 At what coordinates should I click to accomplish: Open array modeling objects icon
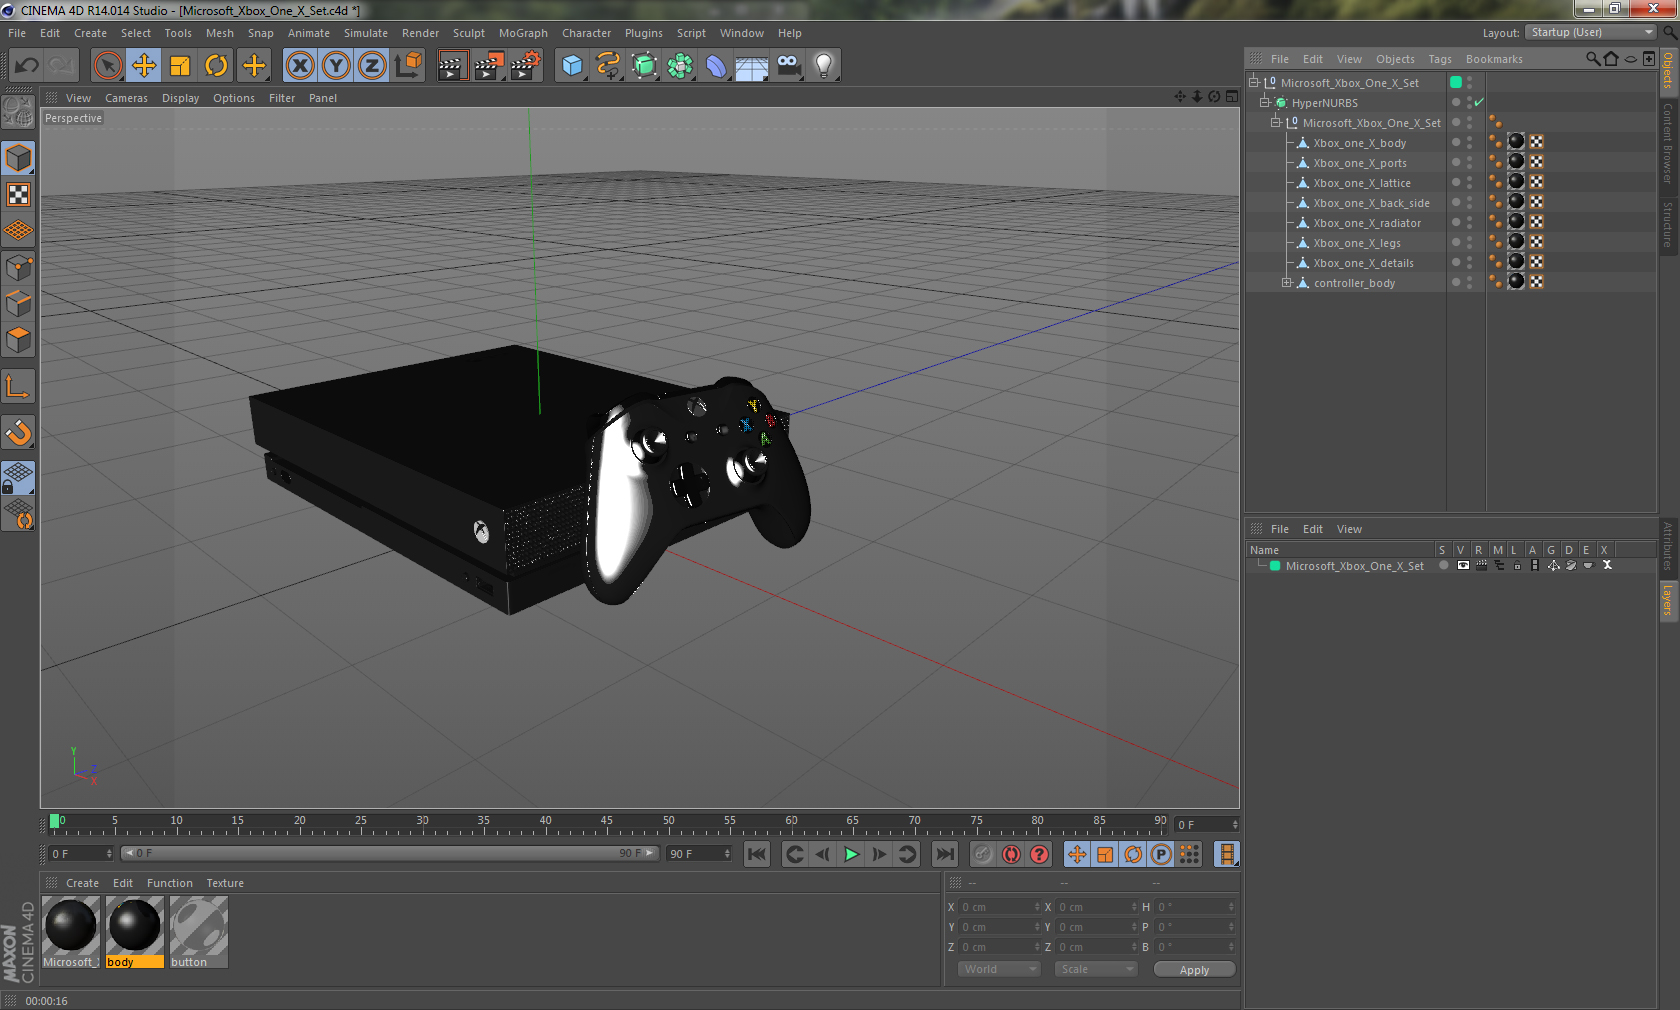(680, 66)
